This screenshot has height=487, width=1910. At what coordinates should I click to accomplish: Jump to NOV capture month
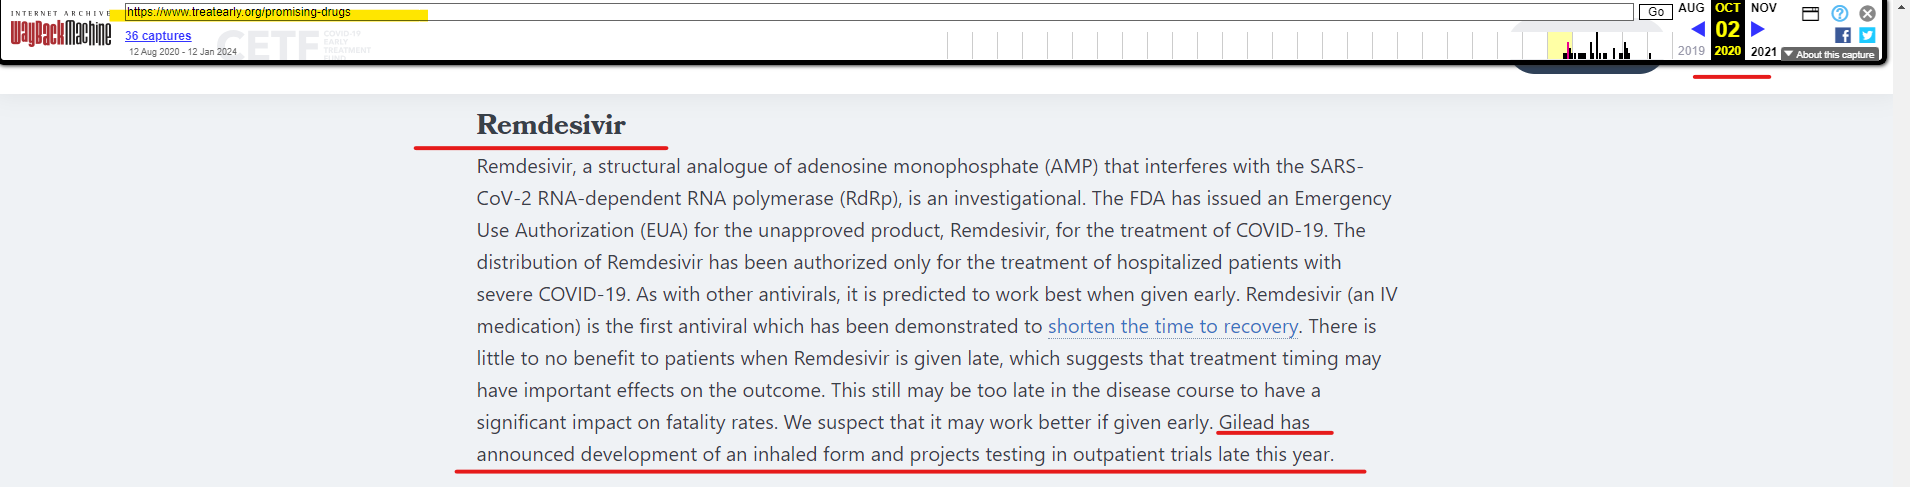(1764, 8)
